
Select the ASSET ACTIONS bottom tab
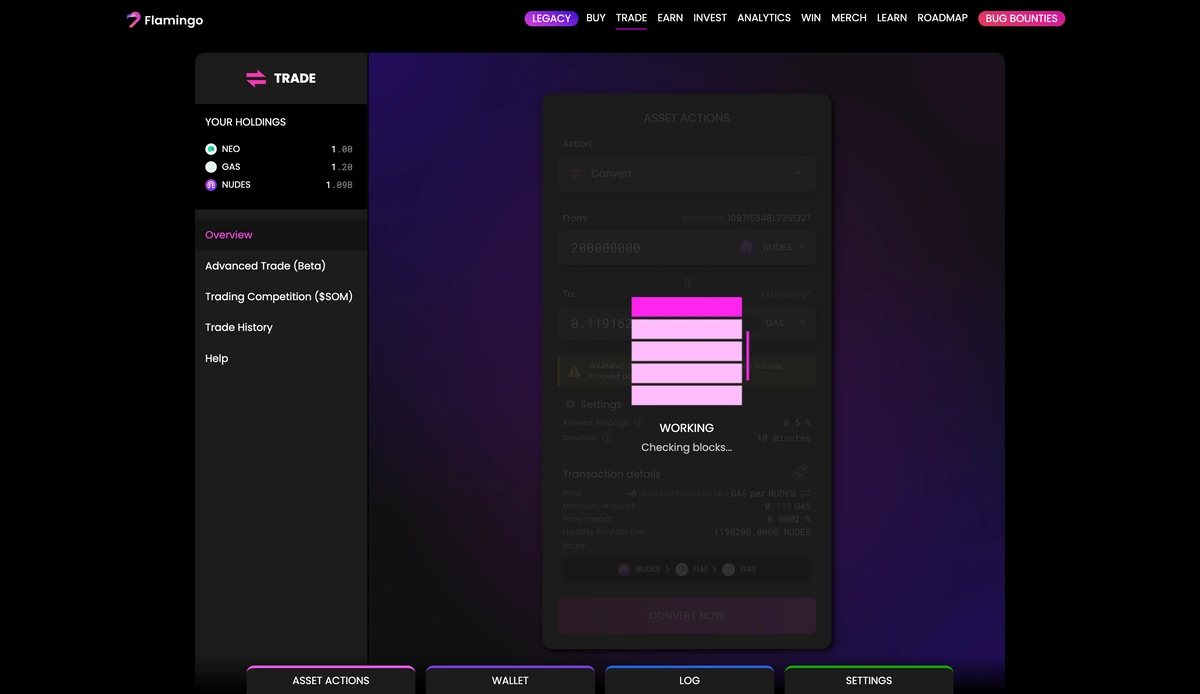pos(331,680)
